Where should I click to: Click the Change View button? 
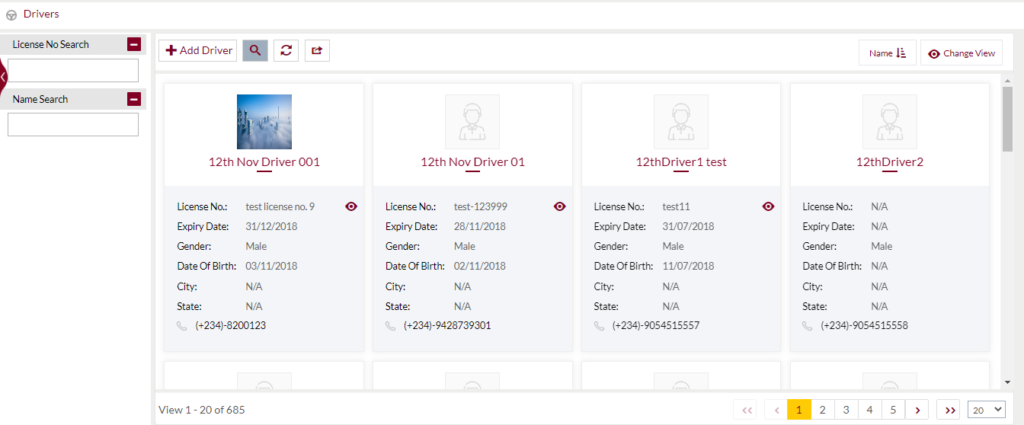point(961,53)
